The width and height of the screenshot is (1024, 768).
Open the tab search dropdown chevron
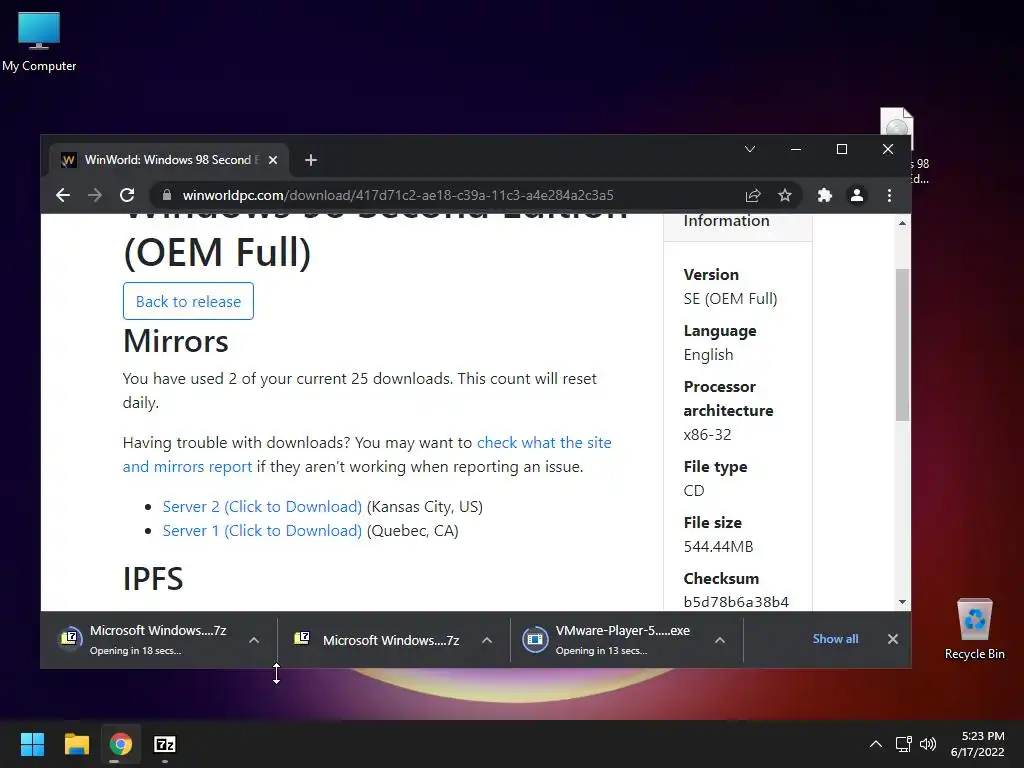point(750,149)
